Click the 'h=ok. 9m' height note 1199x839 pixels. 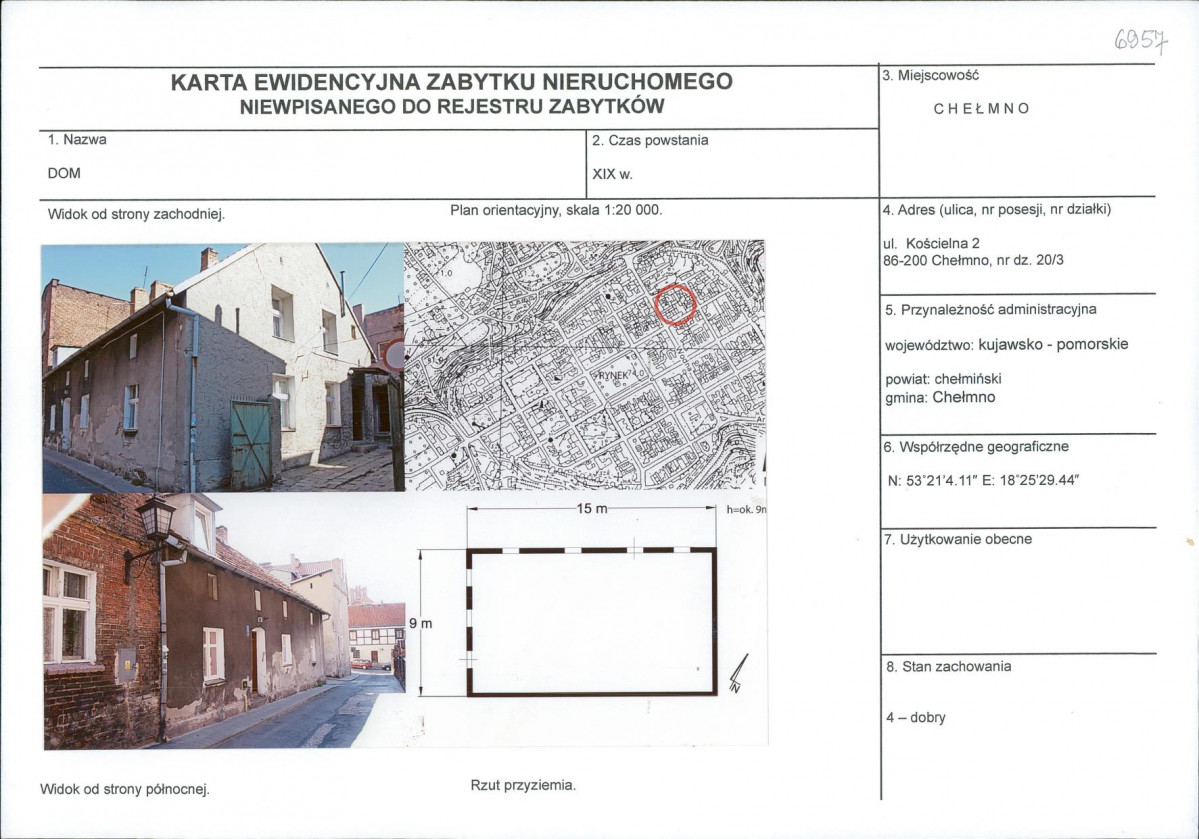(x=746, y=509)
